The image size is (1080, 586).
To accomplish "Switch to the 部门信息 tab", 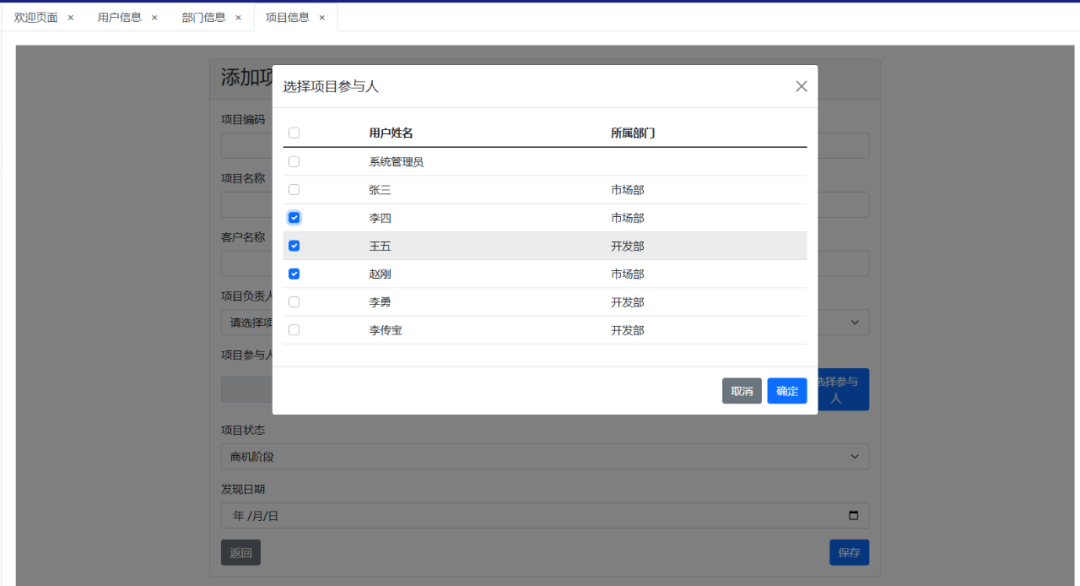I will coord(202,16).
